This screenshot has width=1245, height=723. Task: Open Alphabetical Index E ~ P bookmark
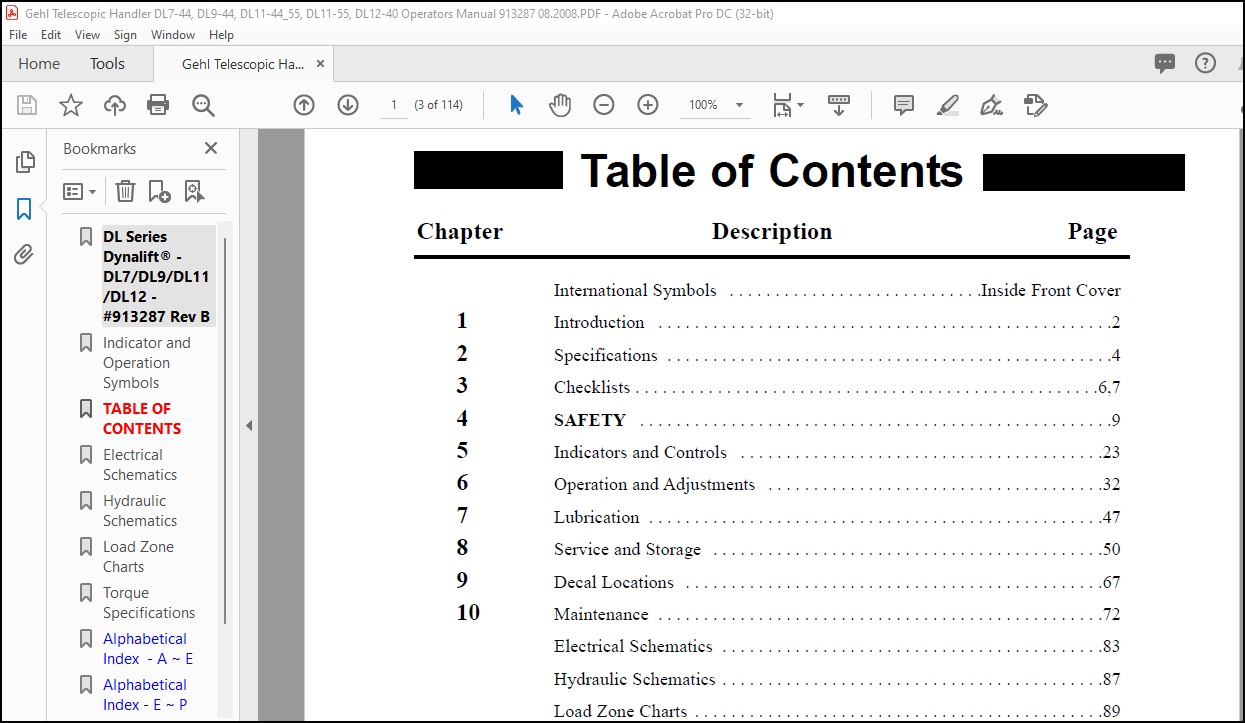(147, 695)
